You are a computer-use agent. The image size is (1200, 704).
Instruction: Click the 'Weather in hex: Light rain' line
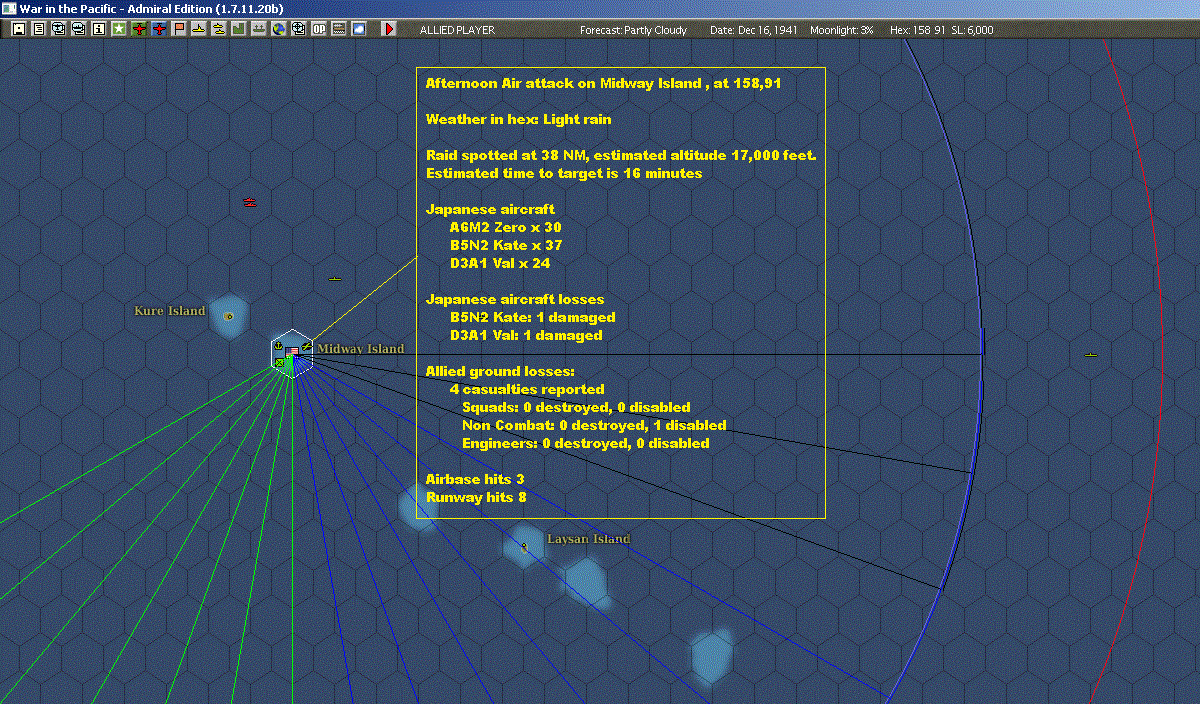[x=518, y=119]
